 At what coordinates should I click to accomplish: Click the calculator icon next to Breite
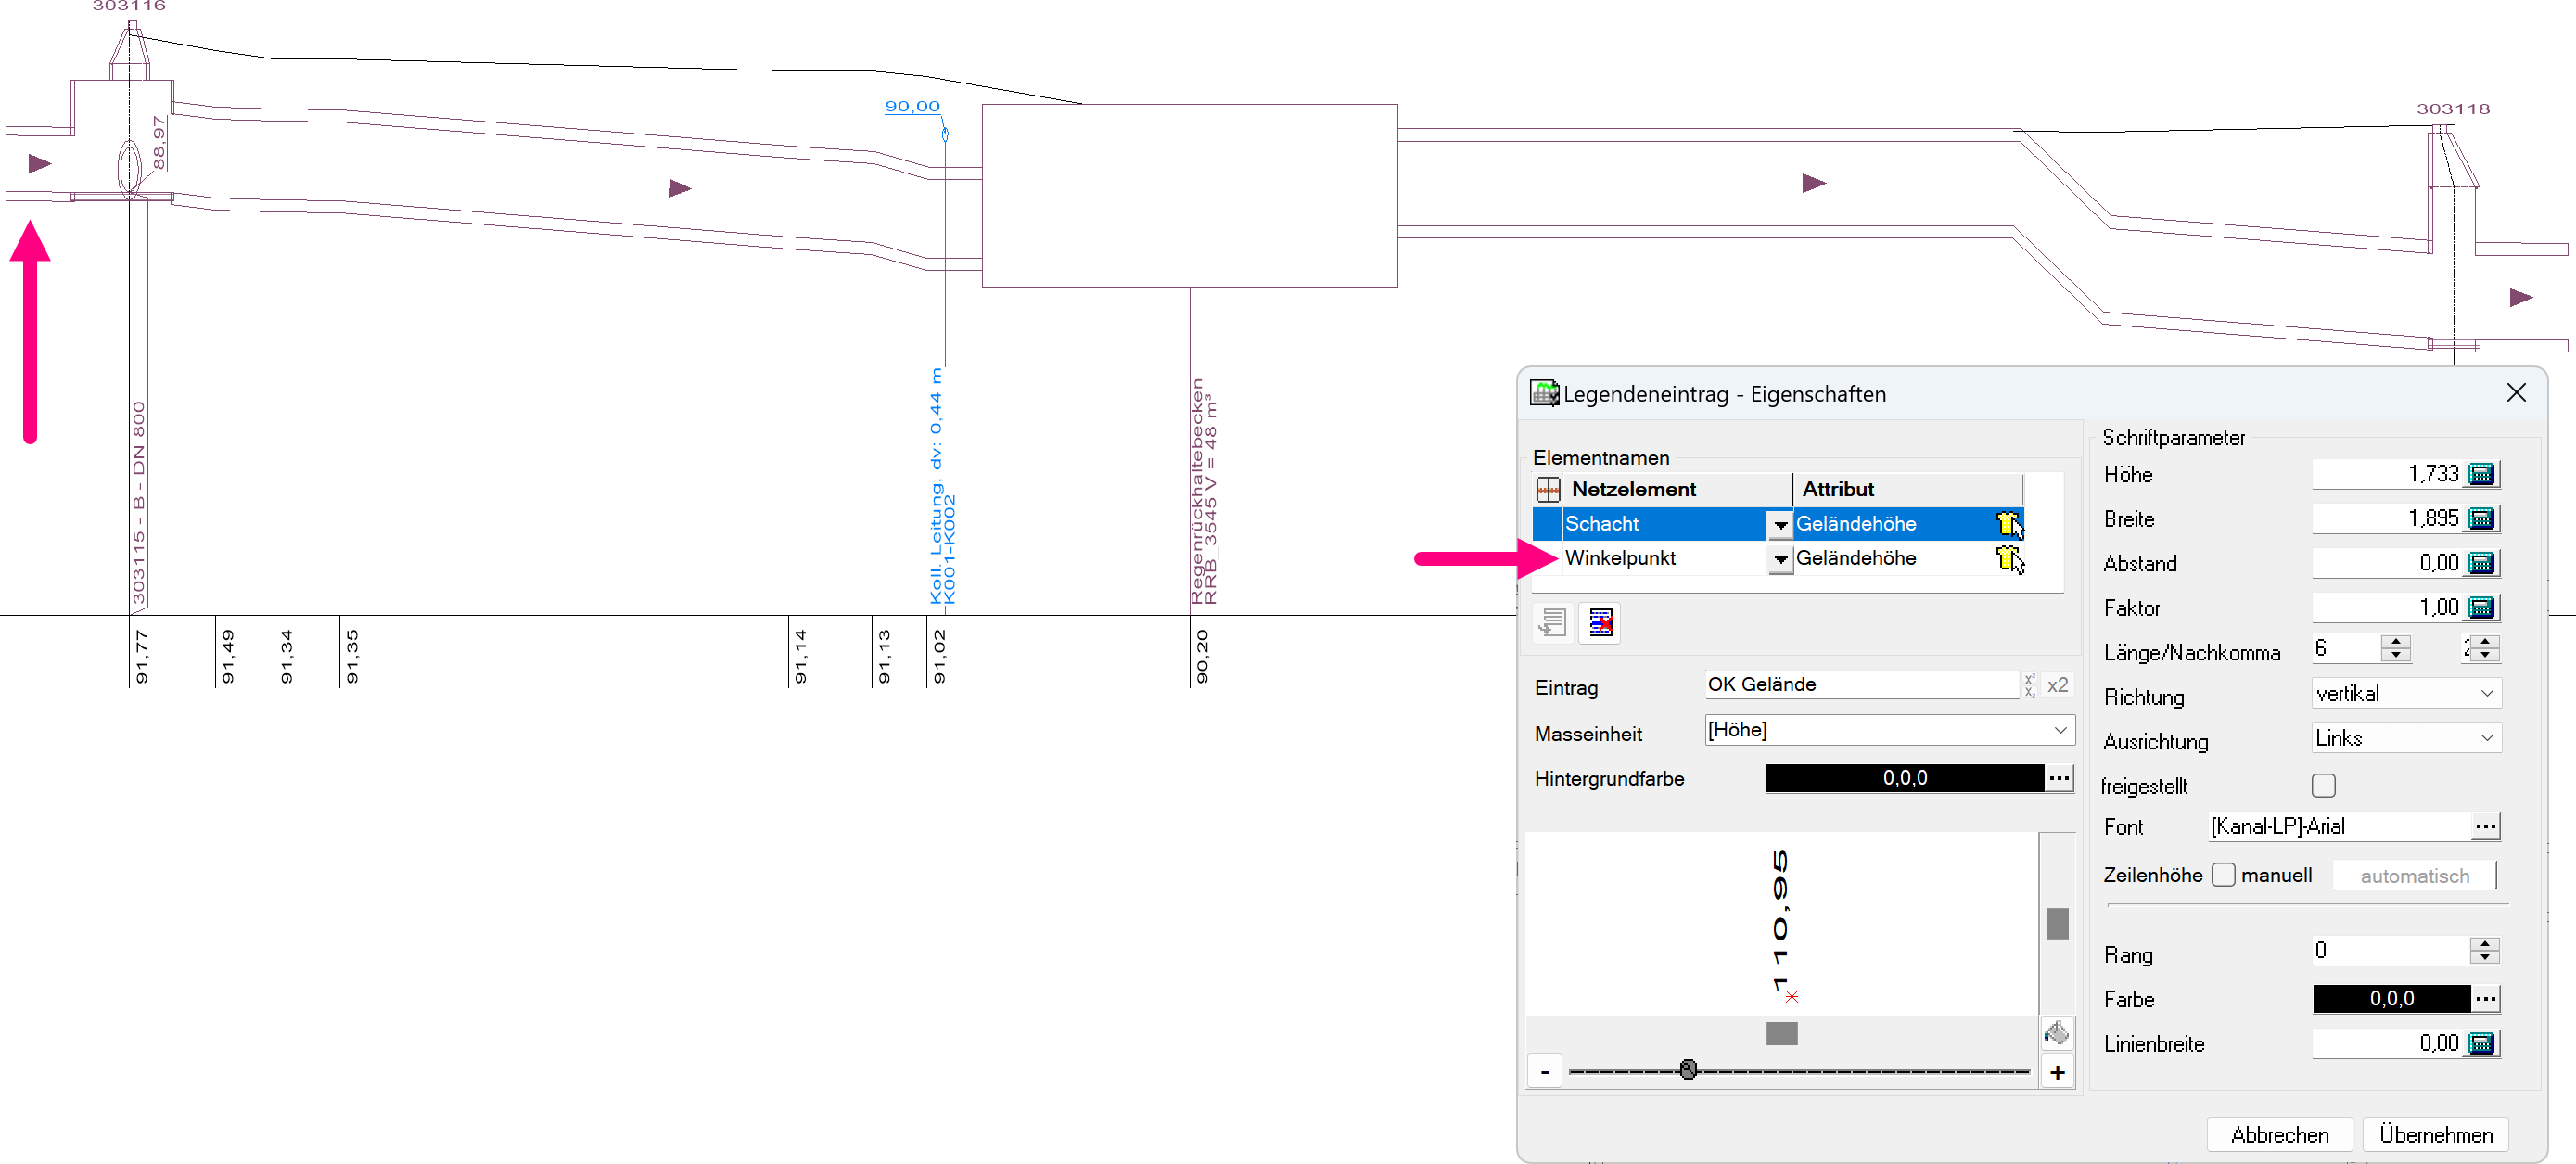pyautogui.click(x=2481, y=519)
